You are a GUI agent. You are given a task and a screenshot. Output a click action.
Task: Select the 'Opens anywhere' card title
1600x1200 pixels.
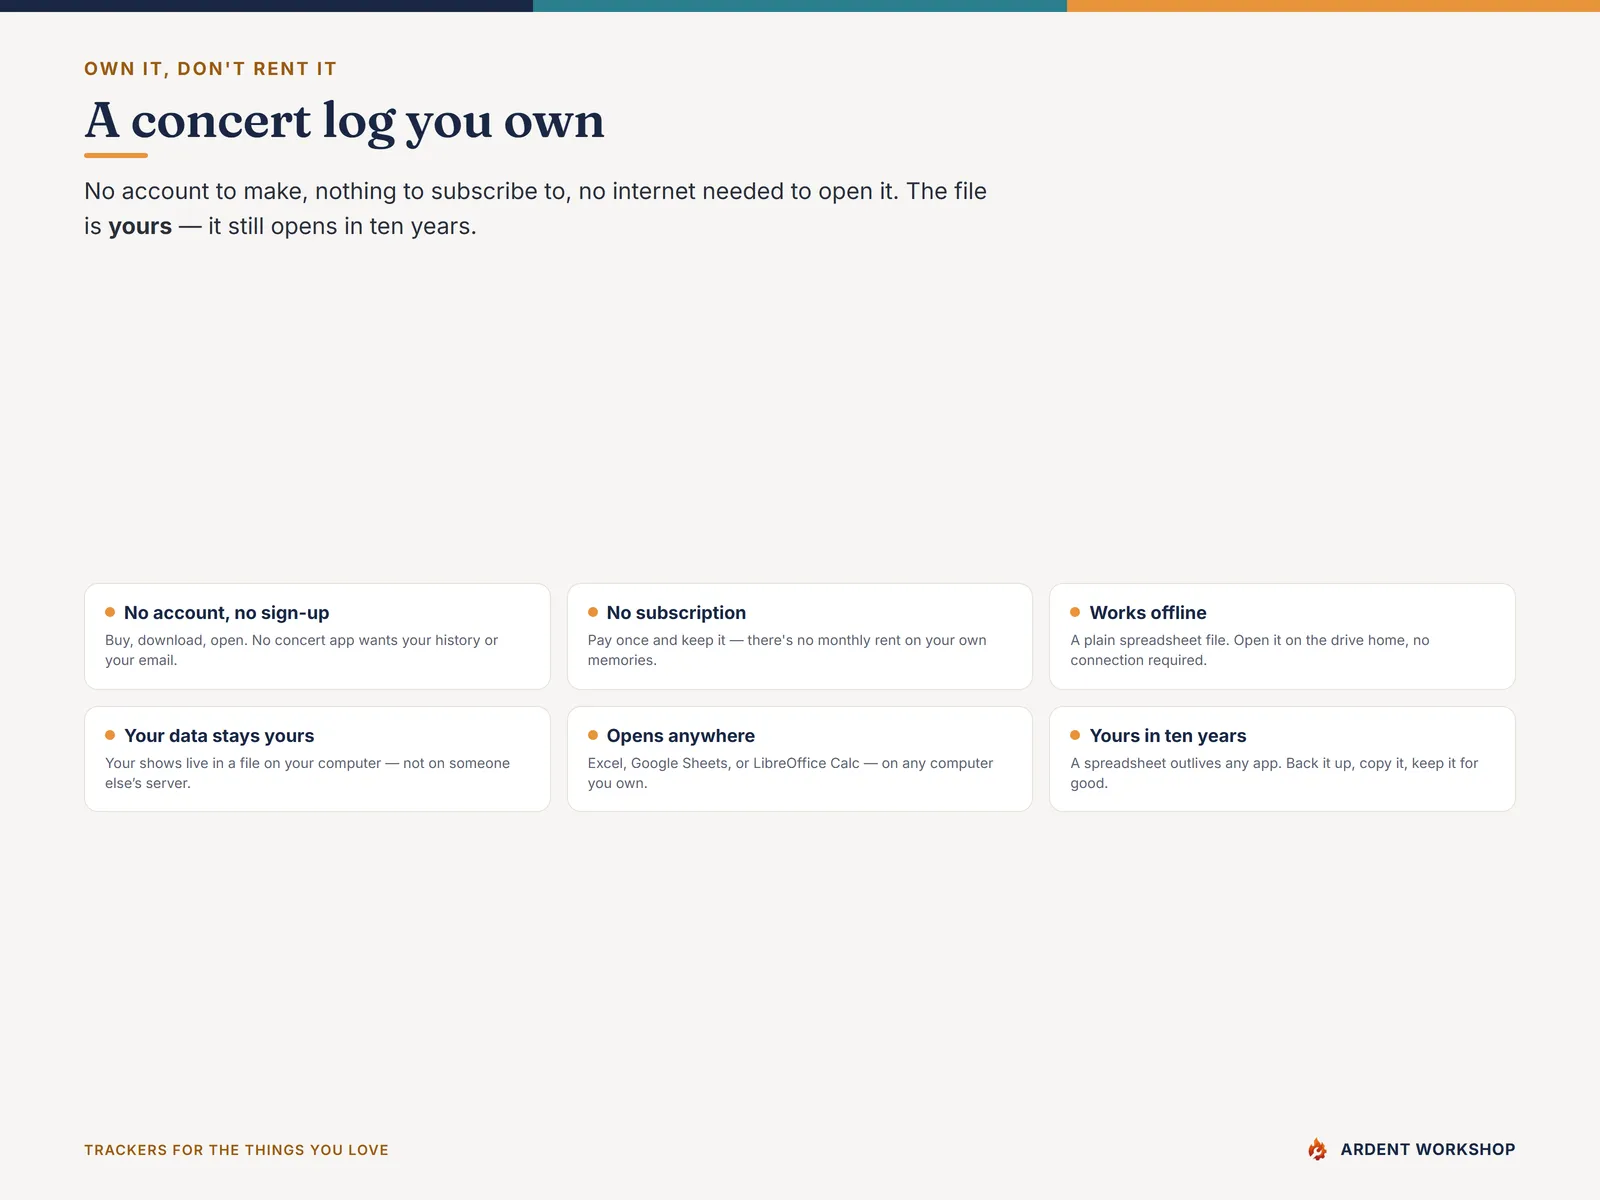681,736
